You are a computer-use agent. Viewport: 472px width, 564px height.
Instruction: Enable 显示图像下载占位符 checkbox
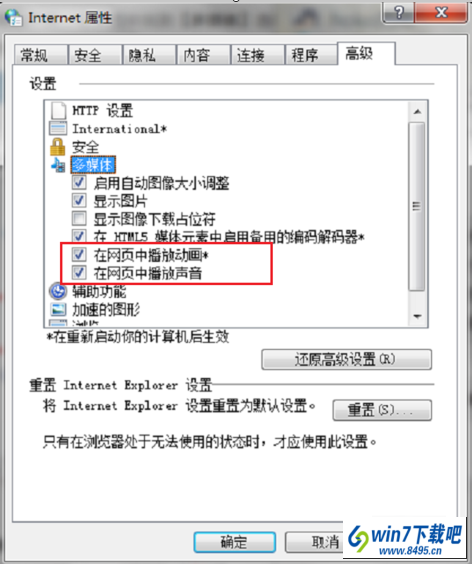click(x=79, y=218)
